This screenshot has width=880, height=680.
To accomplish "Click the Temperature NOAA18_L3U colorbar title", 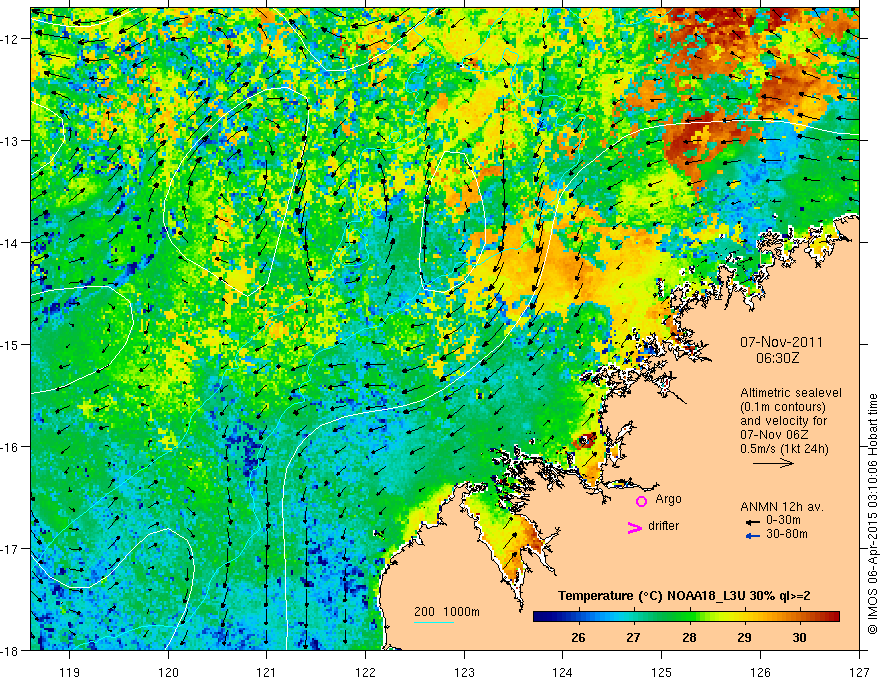I will [x=684, y=596].
